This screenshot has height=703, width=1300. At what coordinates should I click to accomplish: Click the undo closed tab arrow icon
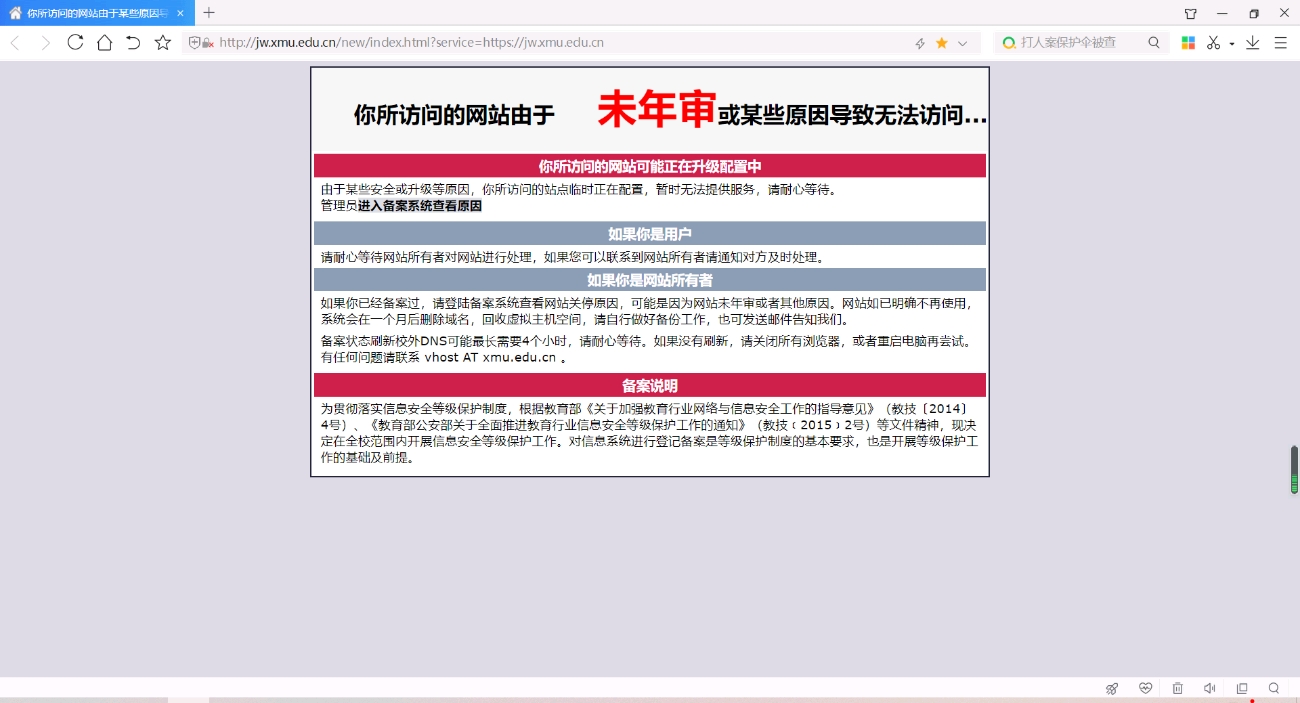coord(133,43)
